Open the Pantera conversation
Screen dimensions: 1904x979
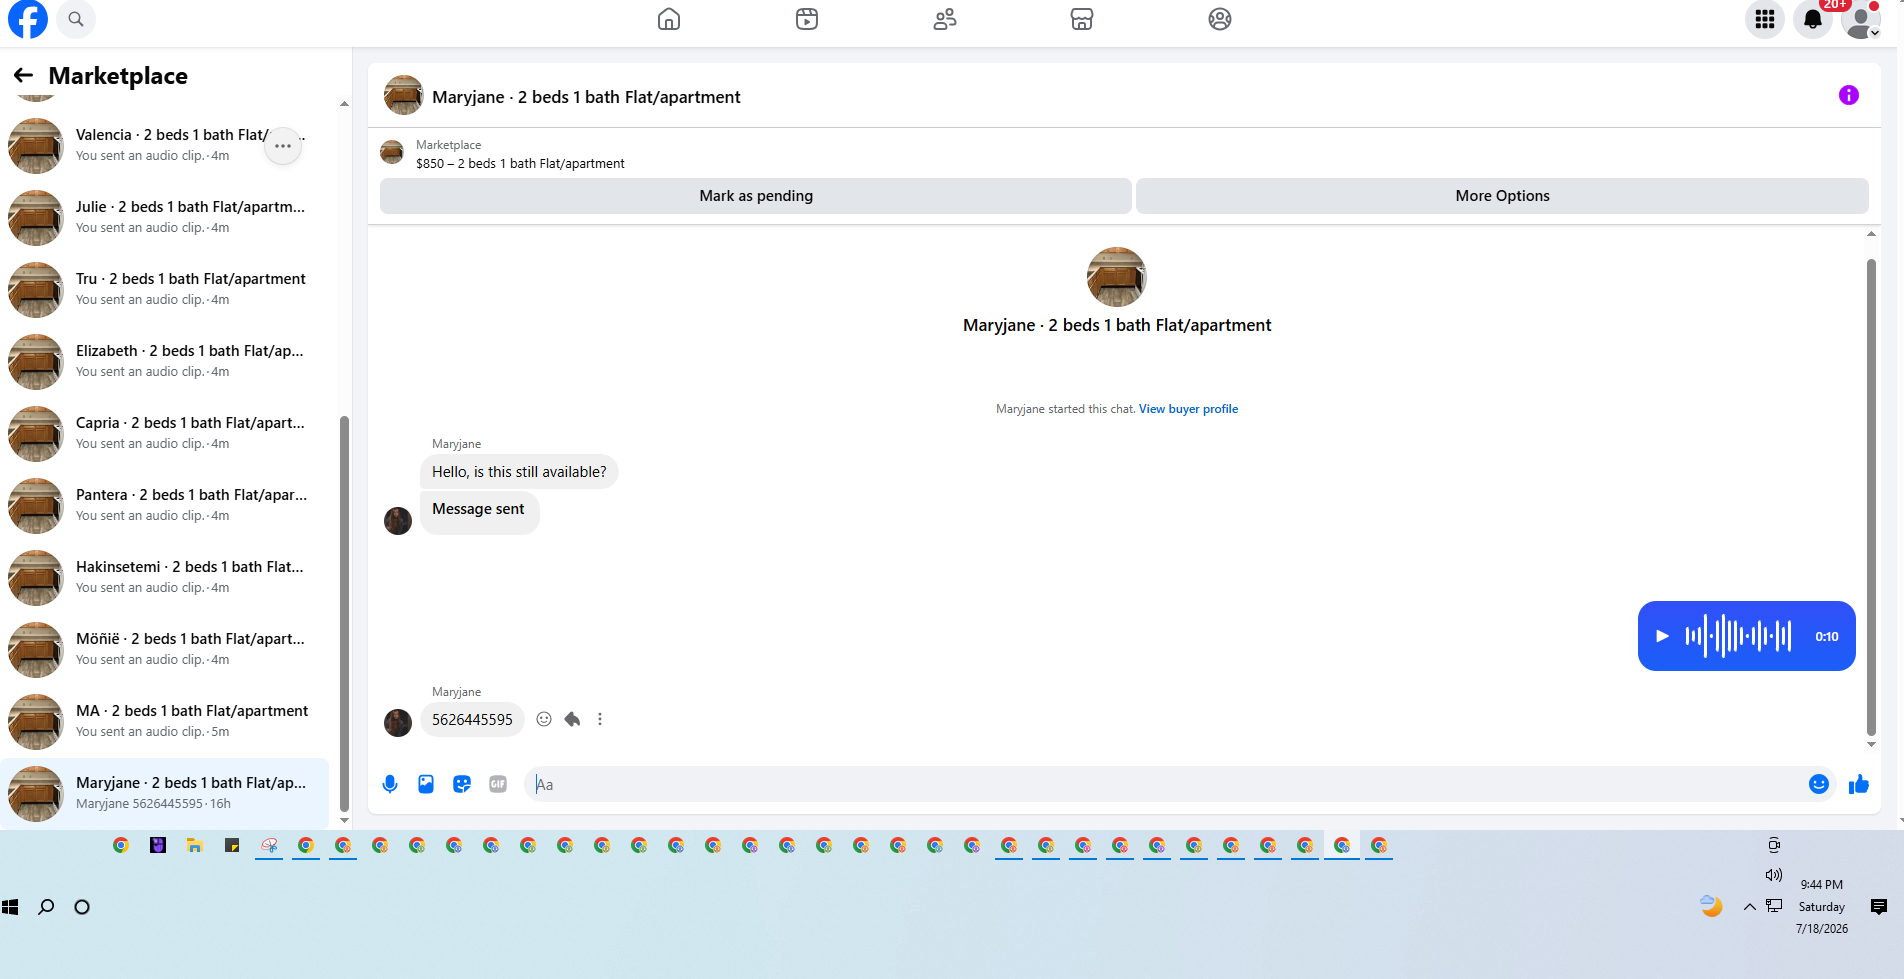[x=165, y=506]
